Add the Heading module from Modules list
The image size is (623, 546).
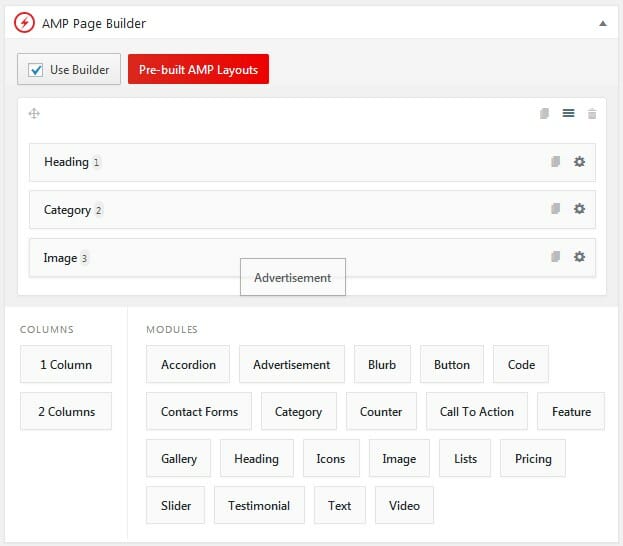257,458
